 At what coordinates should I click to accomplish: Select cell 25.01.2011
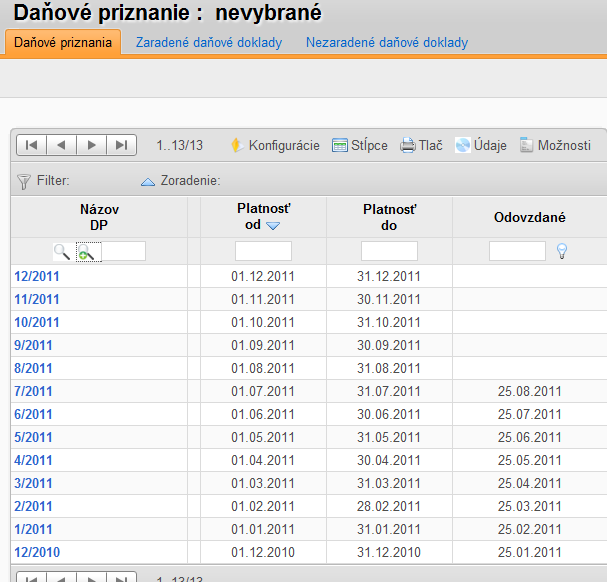[530, 552]
